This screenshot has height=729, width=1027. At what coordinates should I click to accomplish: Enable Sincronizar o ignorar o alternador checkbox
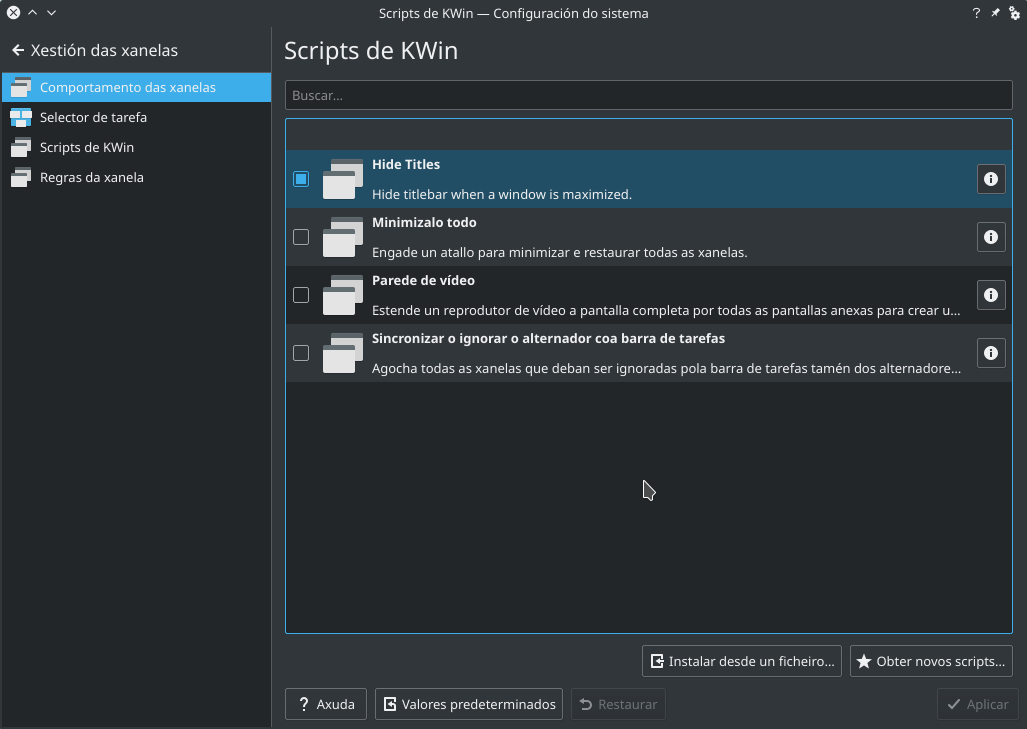pos(301,353)
